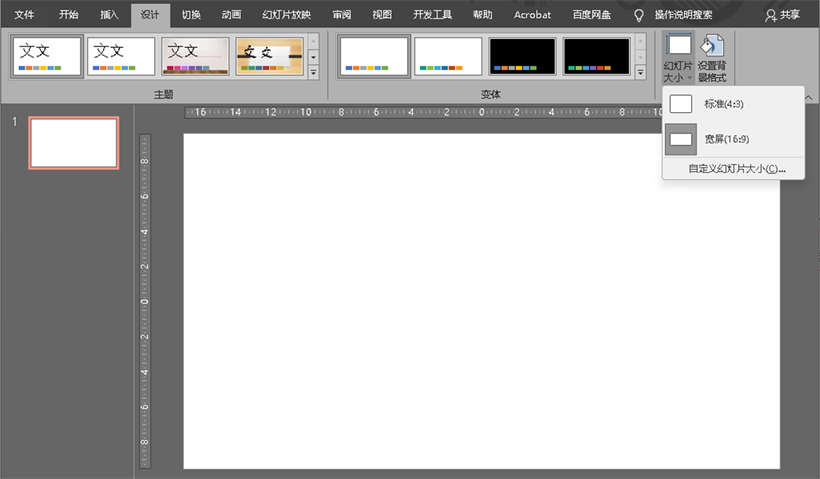
Task: Expand the variants gallery more arrow
Action: click(x=640, y=73)
